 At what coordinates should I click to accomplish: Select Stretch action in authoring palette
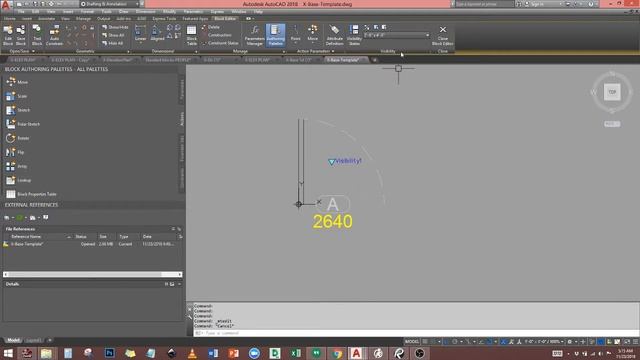tap(18, 110)
